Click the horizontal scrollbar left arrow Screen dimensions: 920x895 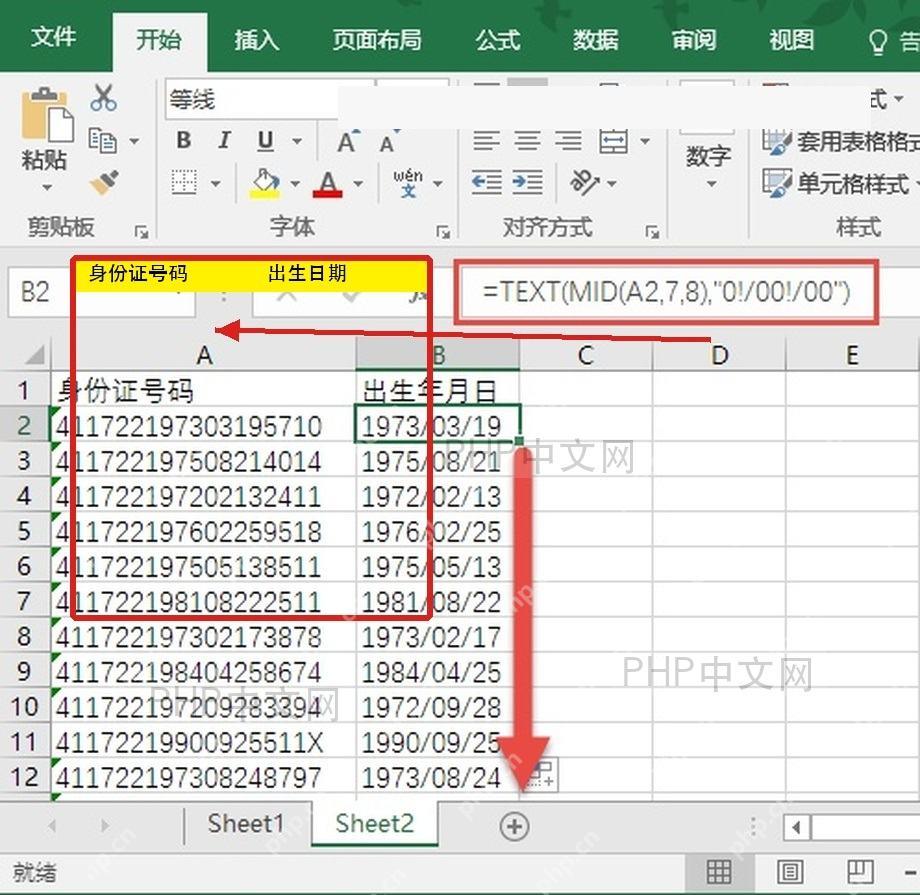click(797, 828)
